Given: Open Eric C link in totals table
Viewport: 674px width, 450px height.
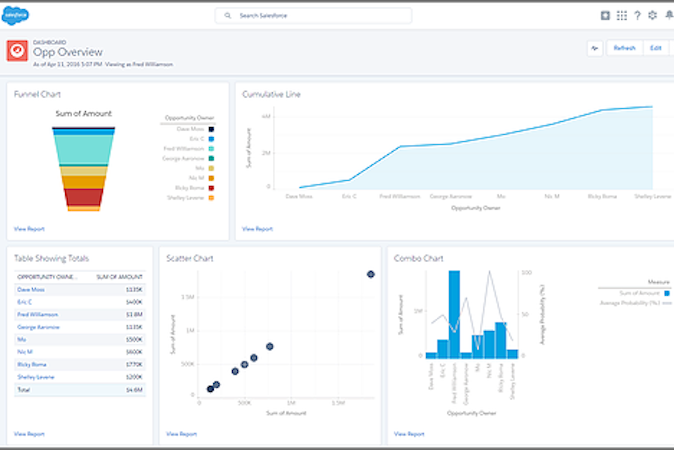Looking at the screenshot, I should pos(25,302).
